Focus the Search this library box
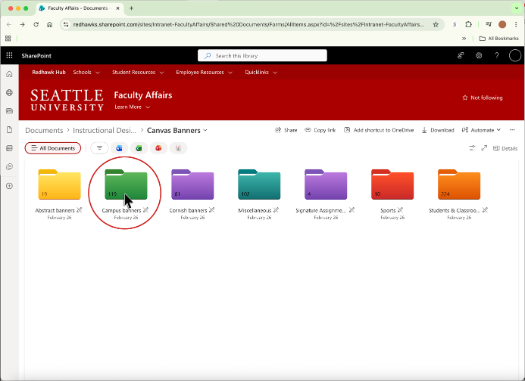This screenshot has width=525, height=381. 262,56
